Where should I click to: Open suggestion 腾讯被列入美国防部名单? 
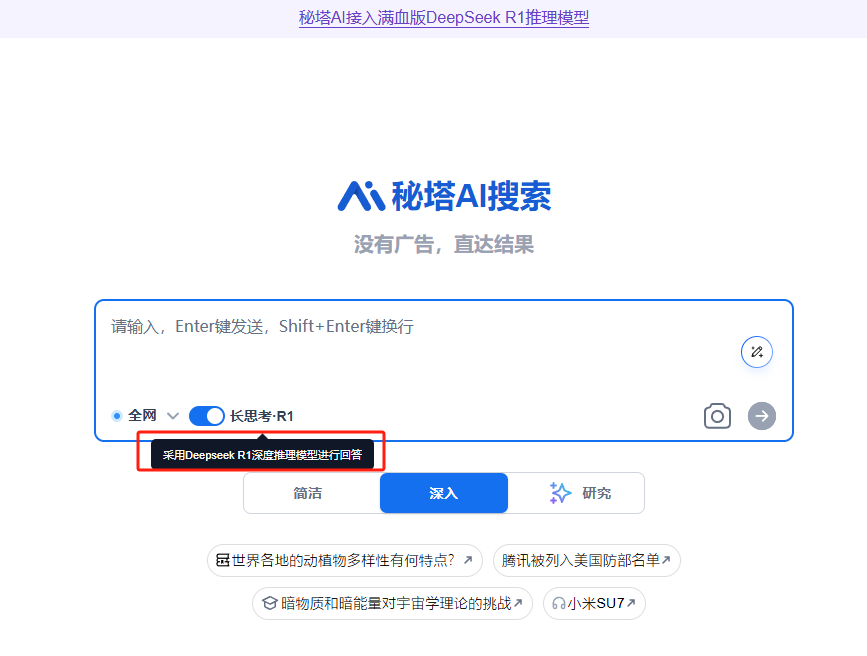point(586,560)
